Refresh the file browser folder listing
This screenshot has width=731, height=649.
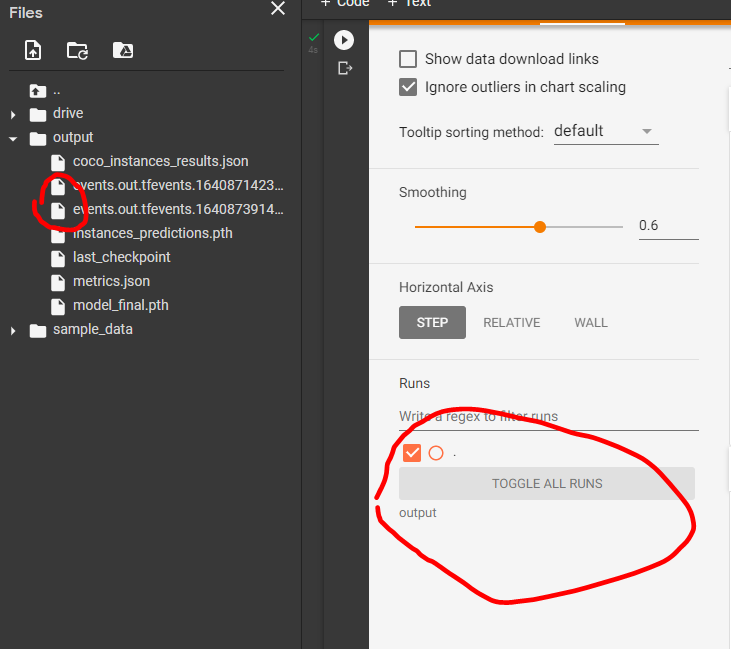click(77, 50)
